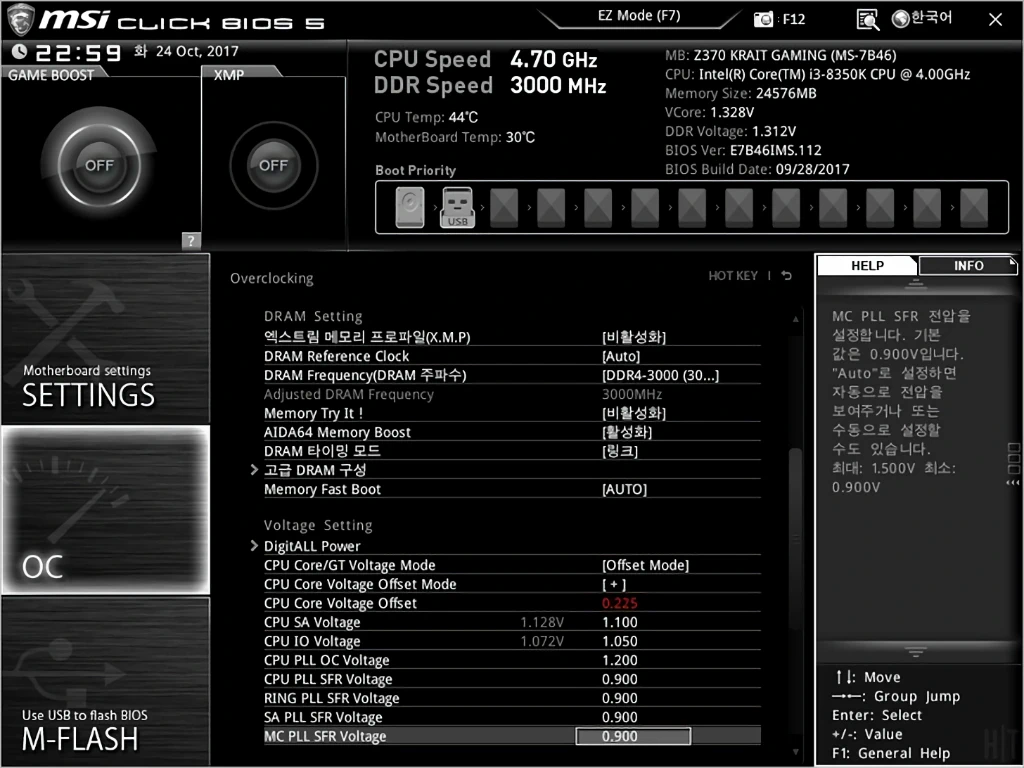Click the back arrow next to HOT KEY

[x=786, y=276]
